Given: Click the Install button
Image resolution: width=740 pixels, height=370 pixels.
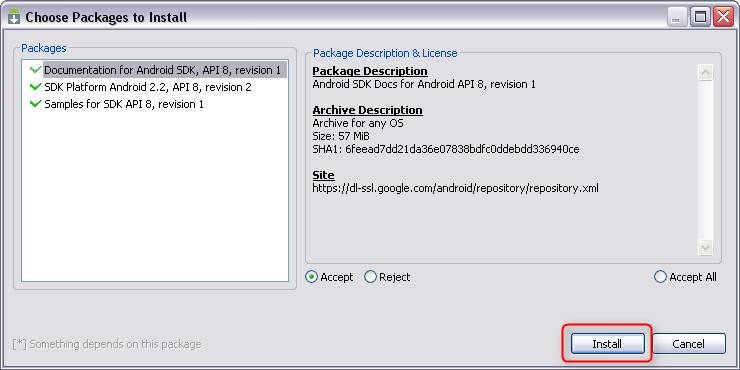Looking at the screenshot, I should click(607, 344).
